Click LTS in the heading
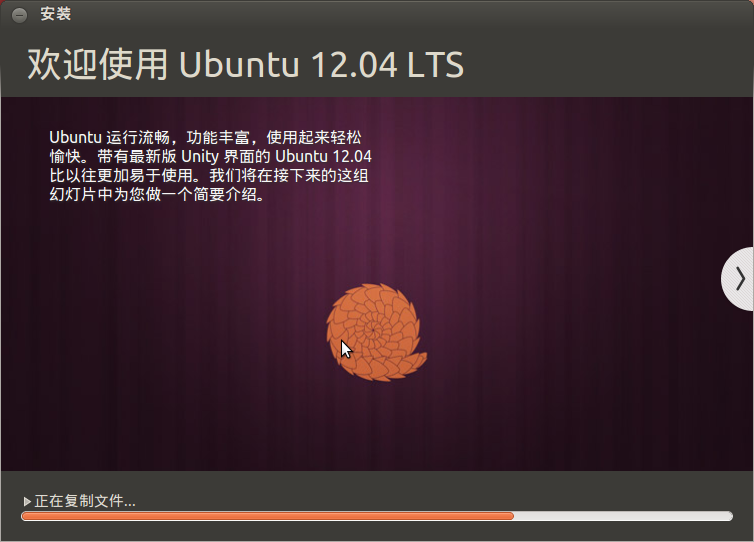This screenshot has height=542, width=754. point(435,65)
